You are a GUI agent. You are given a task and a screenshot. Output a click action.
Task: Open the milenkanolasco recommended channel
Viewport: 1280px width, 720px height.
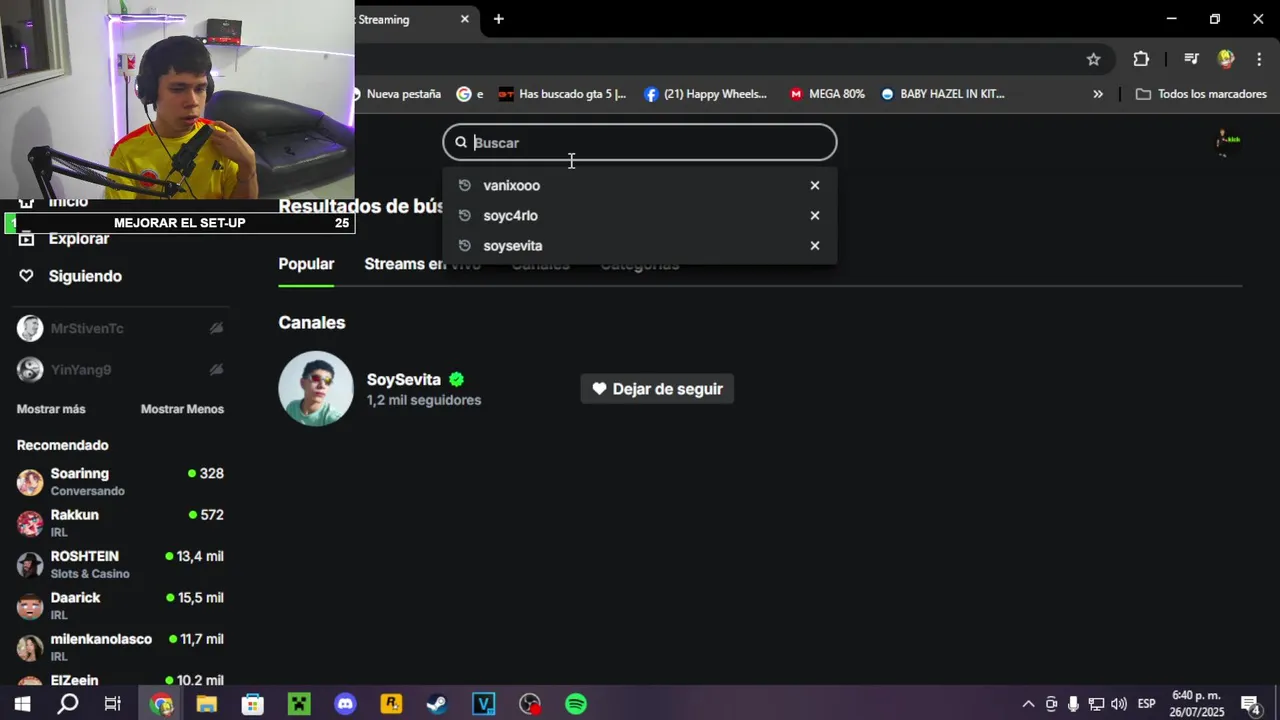click(x=120, y=647)
